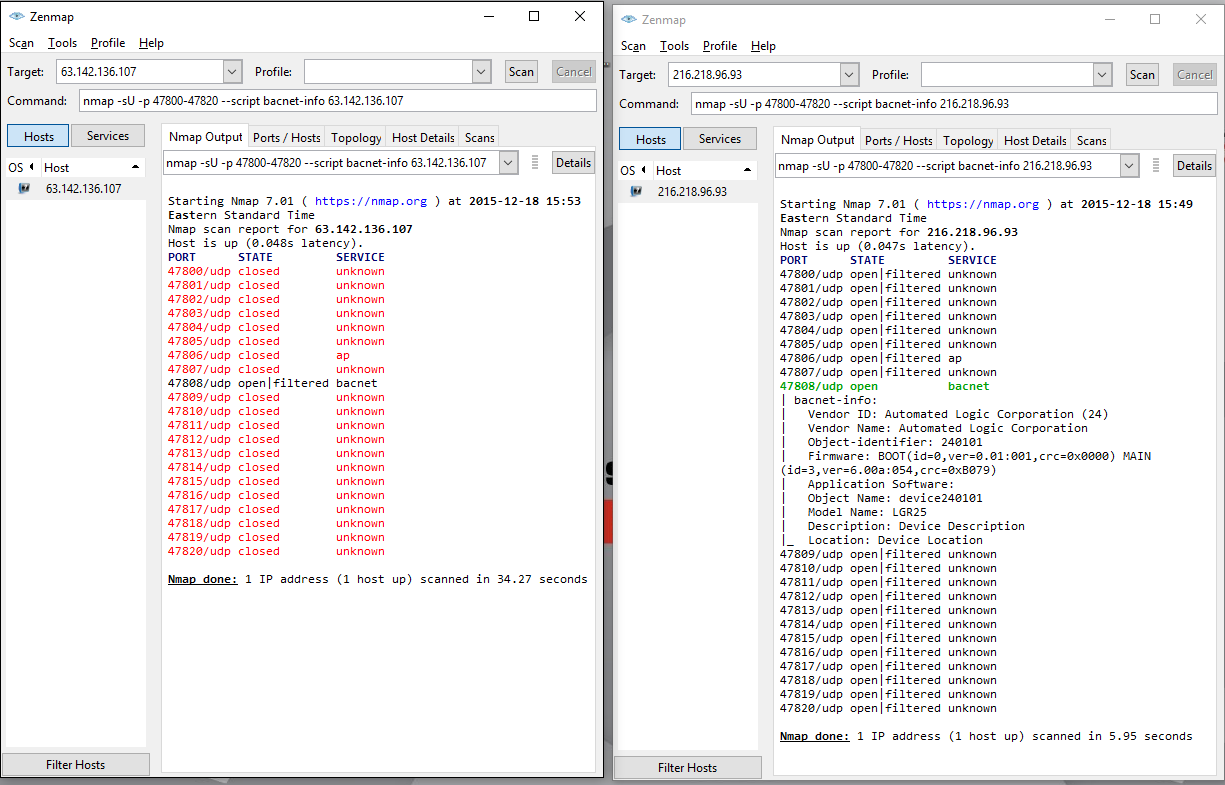The image size is (1225, 785).
Task: Switch to Topology tab in right window
Action: point(968,141)
